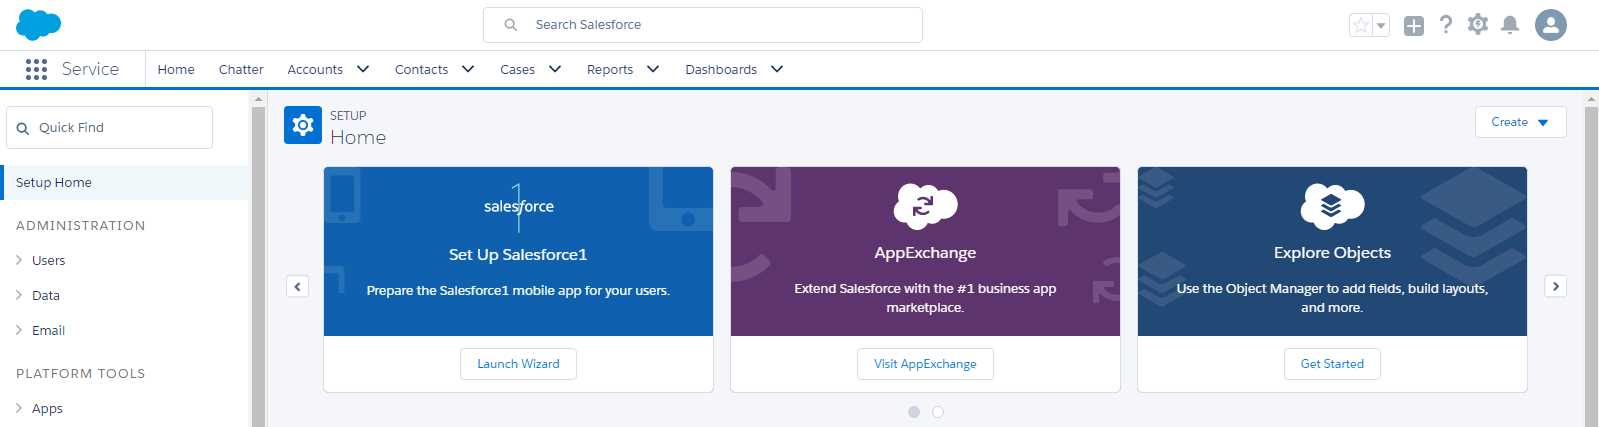The height and width of the screenshot is (427, 1599).
Task: Select Setup Home in the sidebar
Action: (x=125, y=183)
